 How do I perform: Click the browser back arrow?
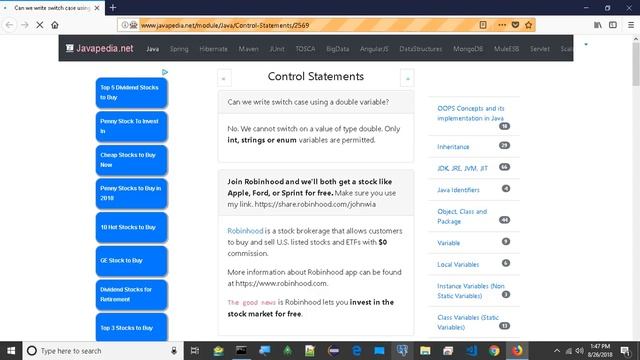(9, 25)
